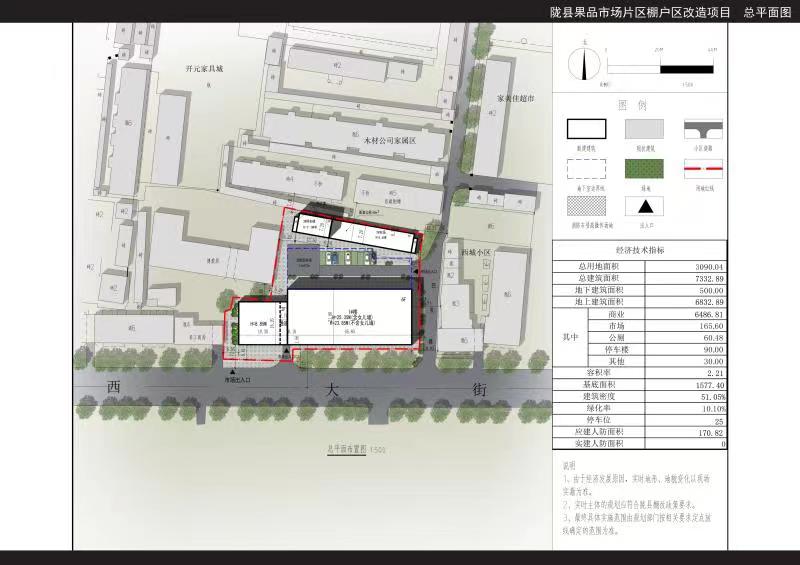Click the 木材公司家属区 label
The width and height of the screenshot is (800, 565).
[x=389, y=142]
